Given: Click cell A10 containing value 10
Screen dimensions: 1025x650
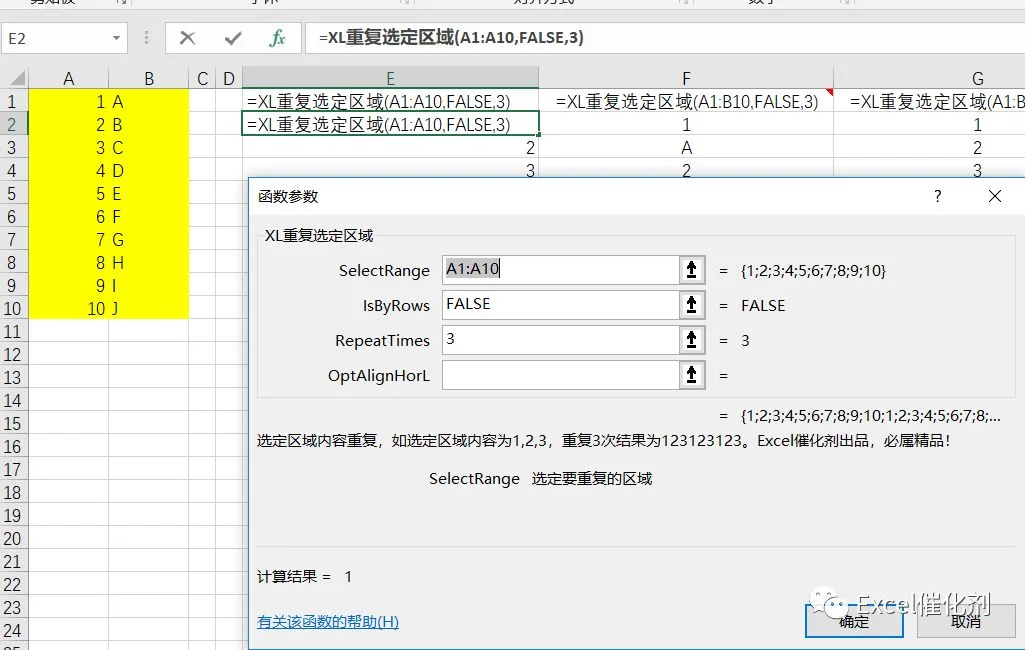Looking at the screenshot, I should tap(69, 308).
